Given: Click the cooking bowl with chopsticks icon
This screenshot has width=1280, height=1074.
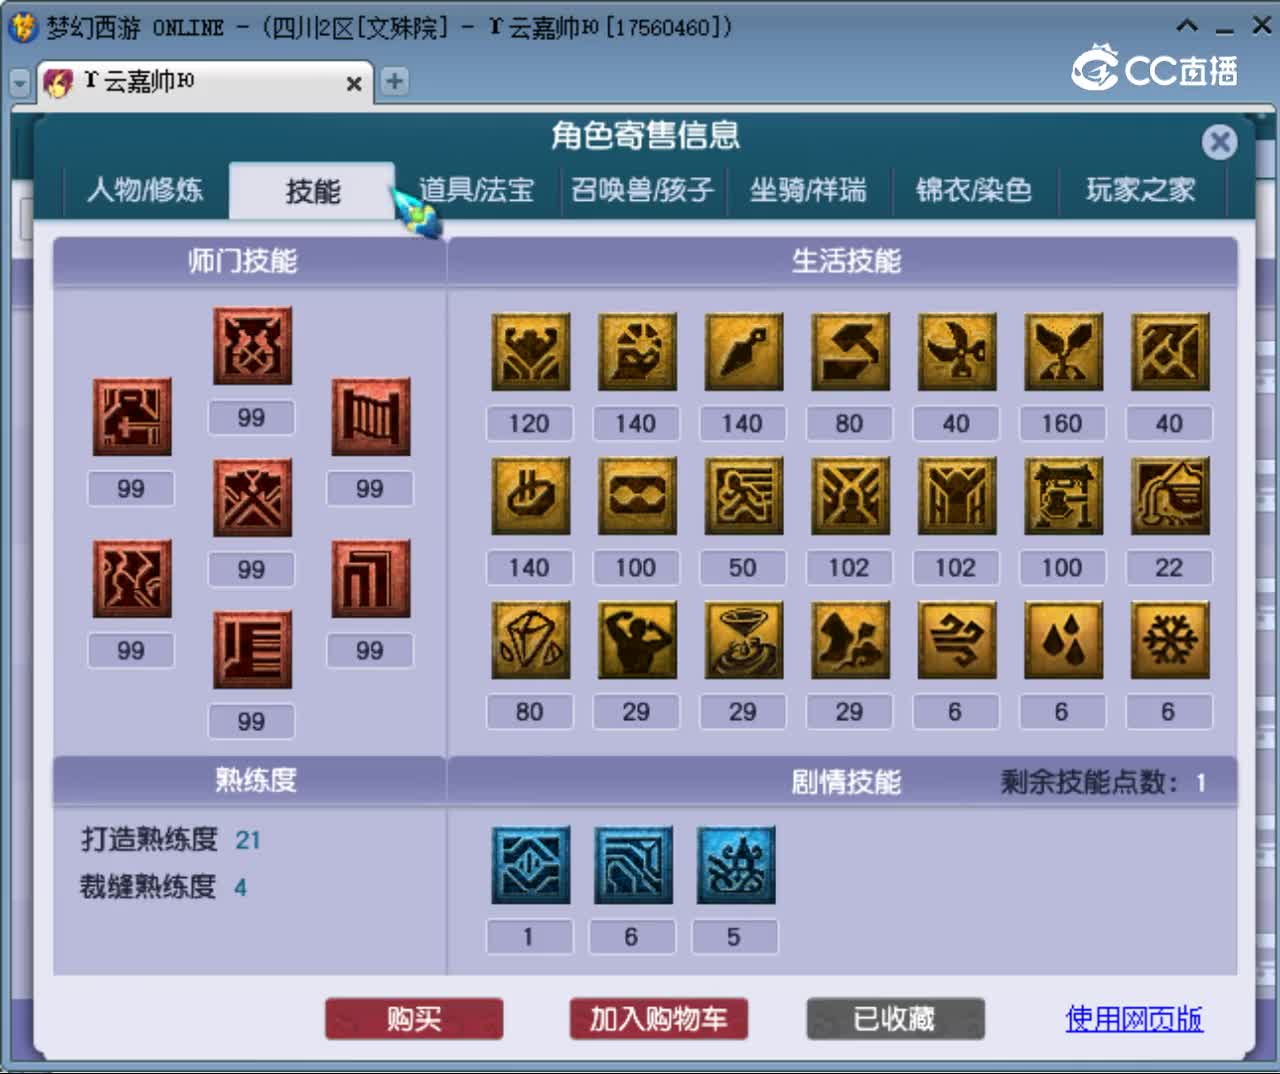Looking at the screenshot, I should click(530, 496).
